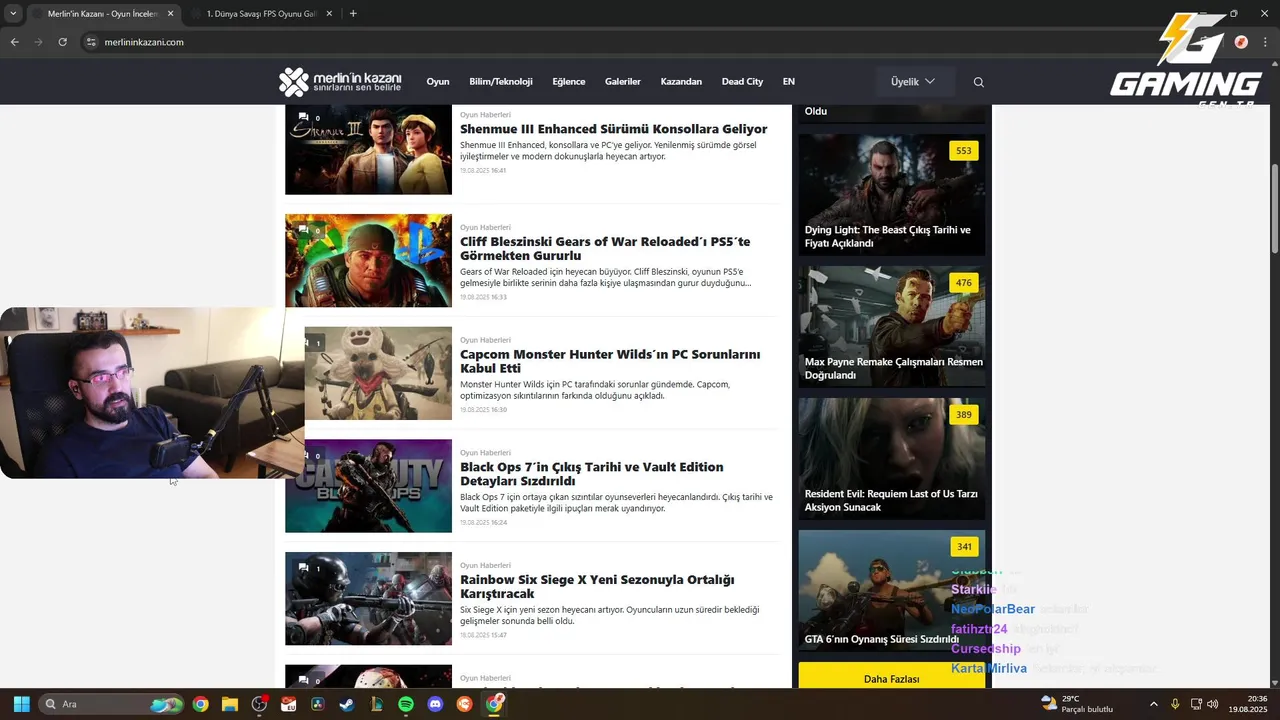Open OBS Studio from the taskbar

click(x=259, y=704)
